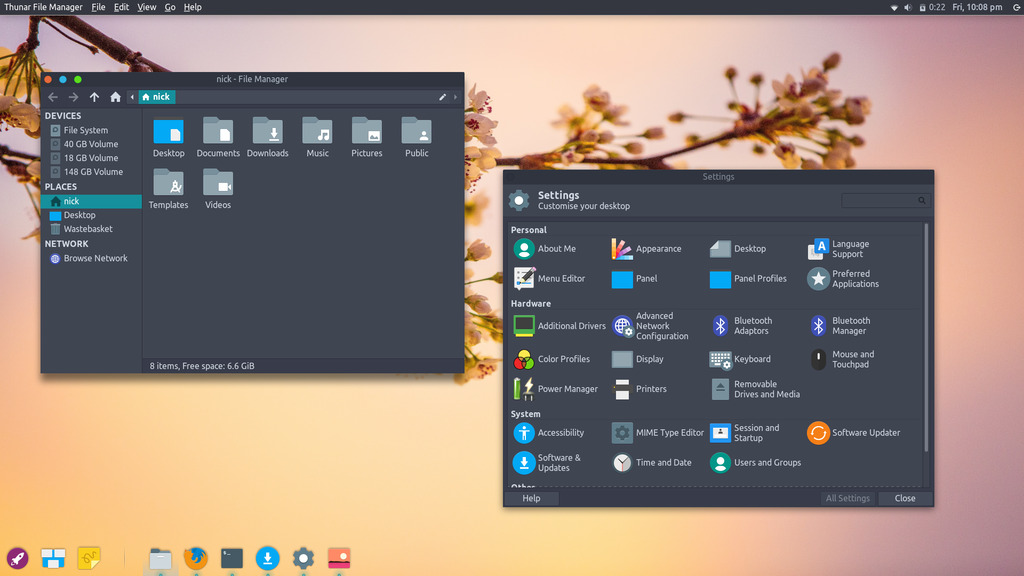Open the View menu
Viewport: 1024px width, 576px height.
(146, 7)
